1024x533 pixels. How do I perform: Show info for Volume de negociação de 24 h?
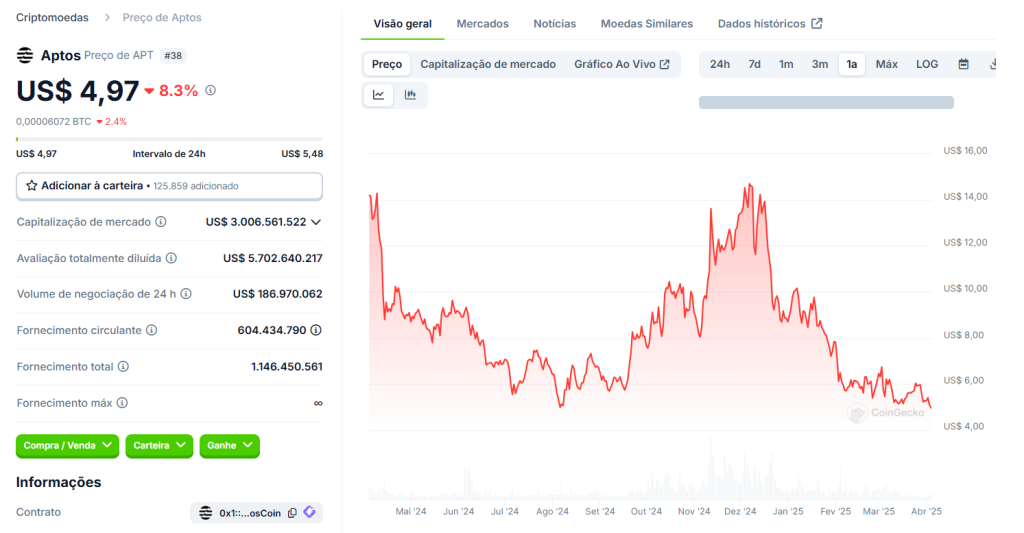[186, 294]
